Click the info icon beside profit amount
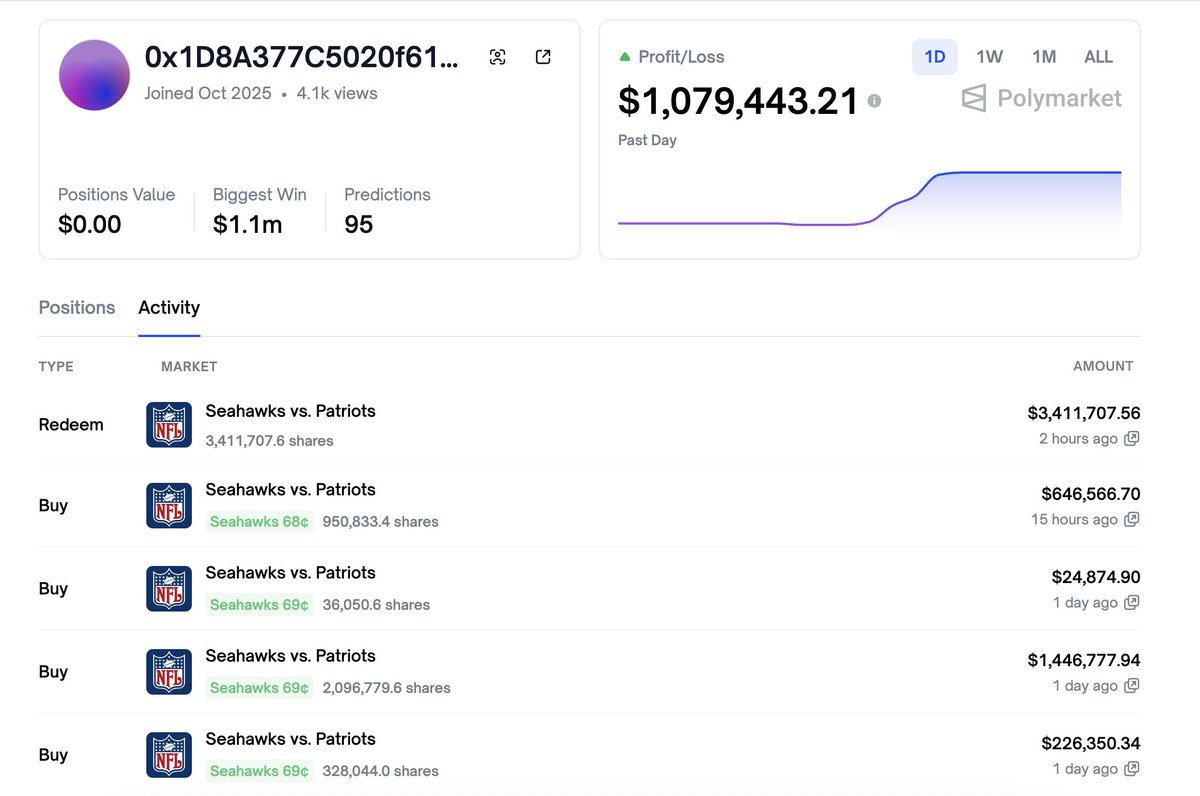The width and height of the screenshot is (1200, 796). pyautogui.click(x=874, y=101)
